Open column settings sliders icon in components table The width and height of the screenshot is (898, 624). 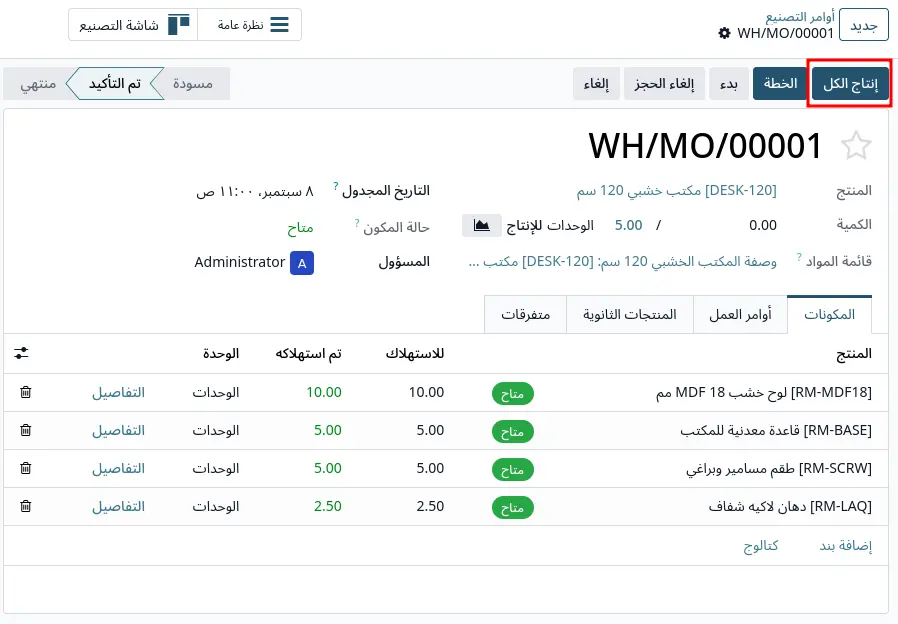(x=21, y=353)
